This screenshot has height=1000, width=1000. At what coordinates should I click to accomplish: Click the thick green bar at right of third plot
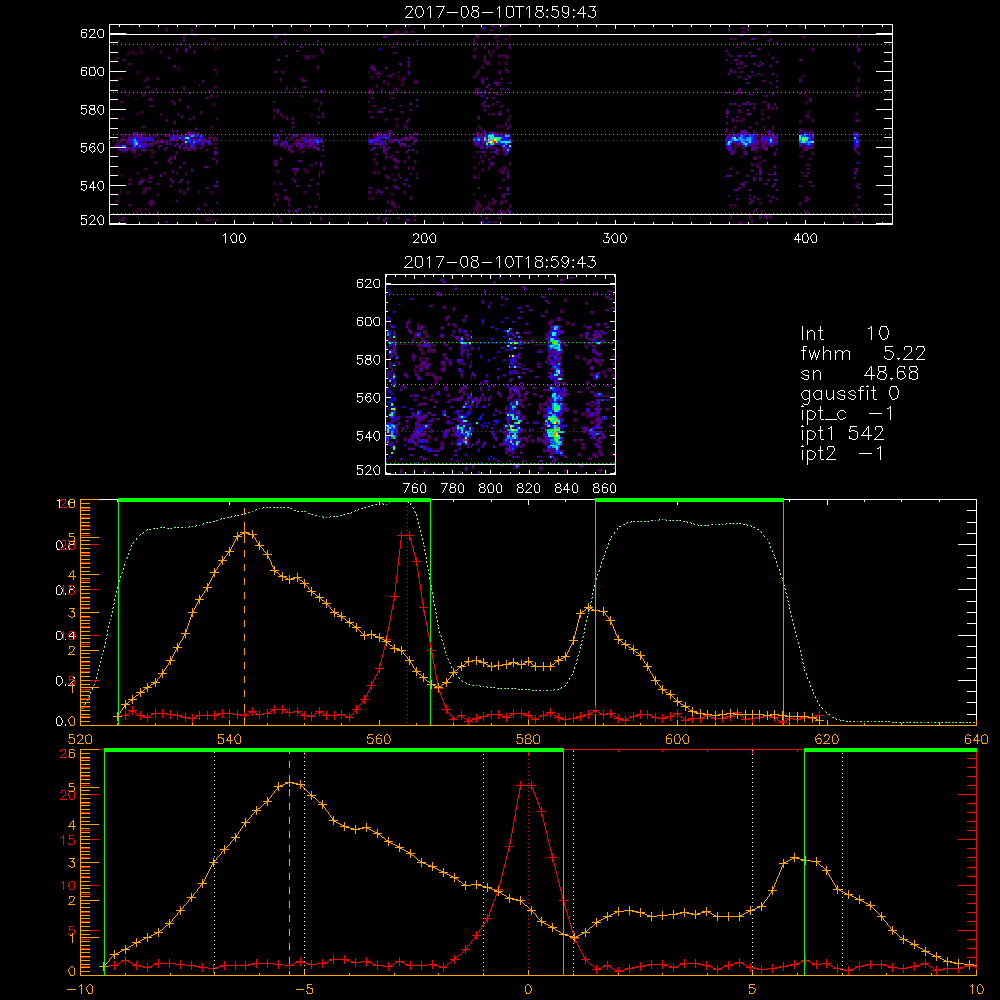pyautogui.click(x=689, y=500)
